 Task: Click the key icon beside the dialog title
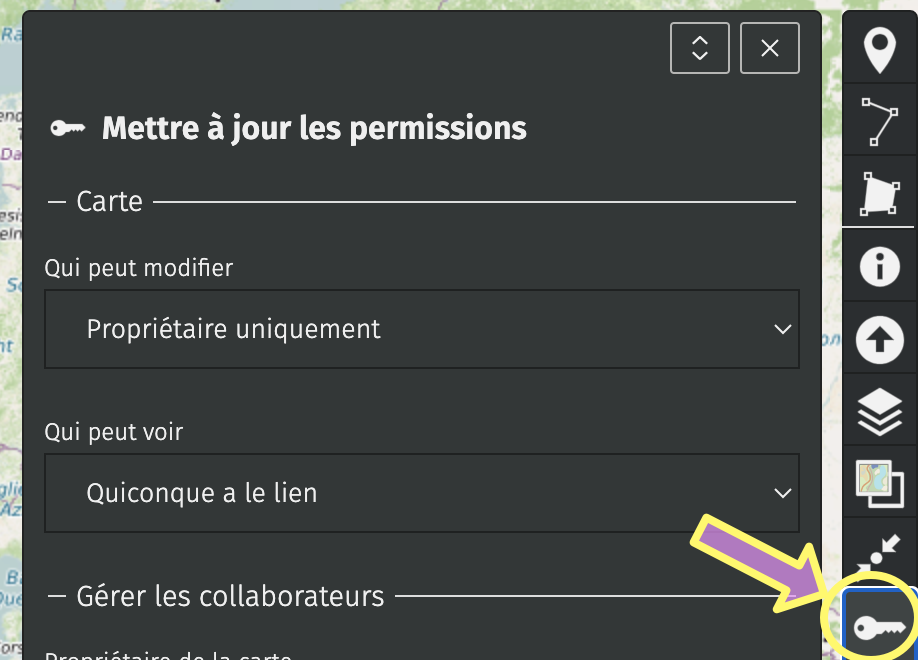point(68,128)
